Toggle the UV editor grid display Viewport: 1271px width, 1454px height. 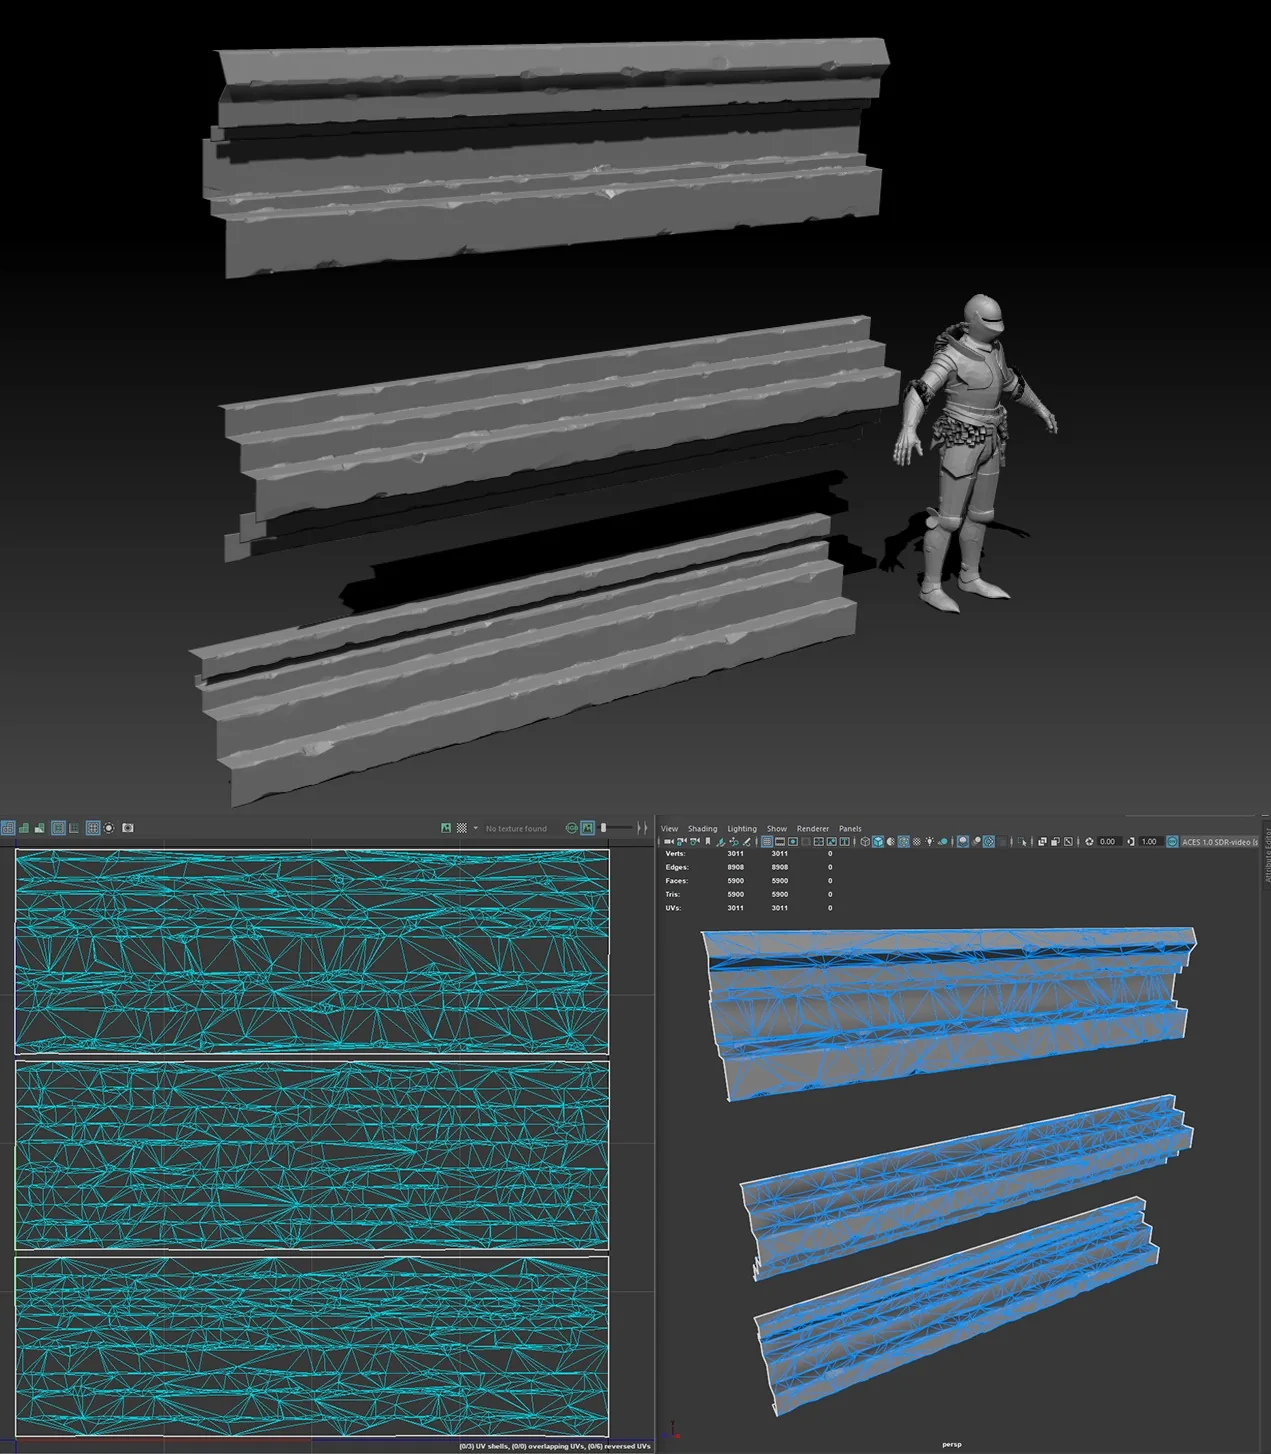point(93,828)
